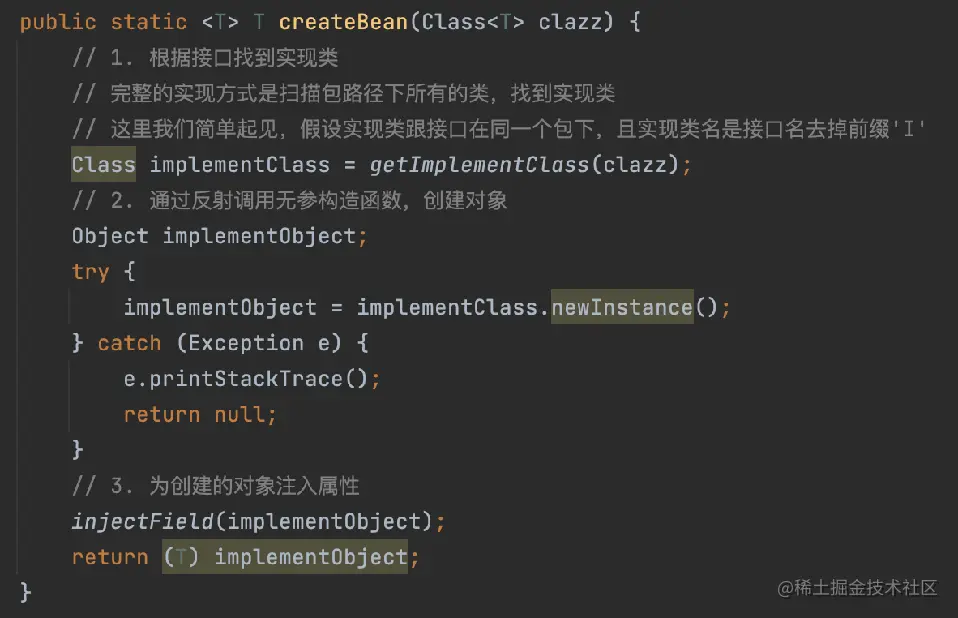Screen dimensions: 958x618
Task: Click the public keyword
Action: click(x=58, y=23)
